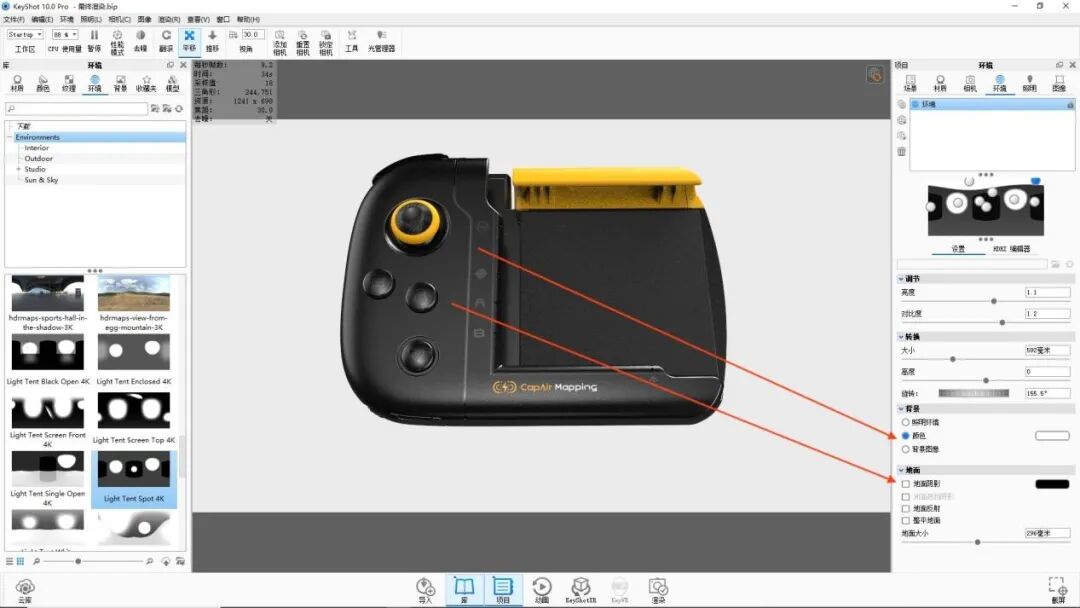Click the KeyShotXR icon at bottom
The width and height of the screenshot is (1080, 608).
pyautogui.click(x=581, y=588)
